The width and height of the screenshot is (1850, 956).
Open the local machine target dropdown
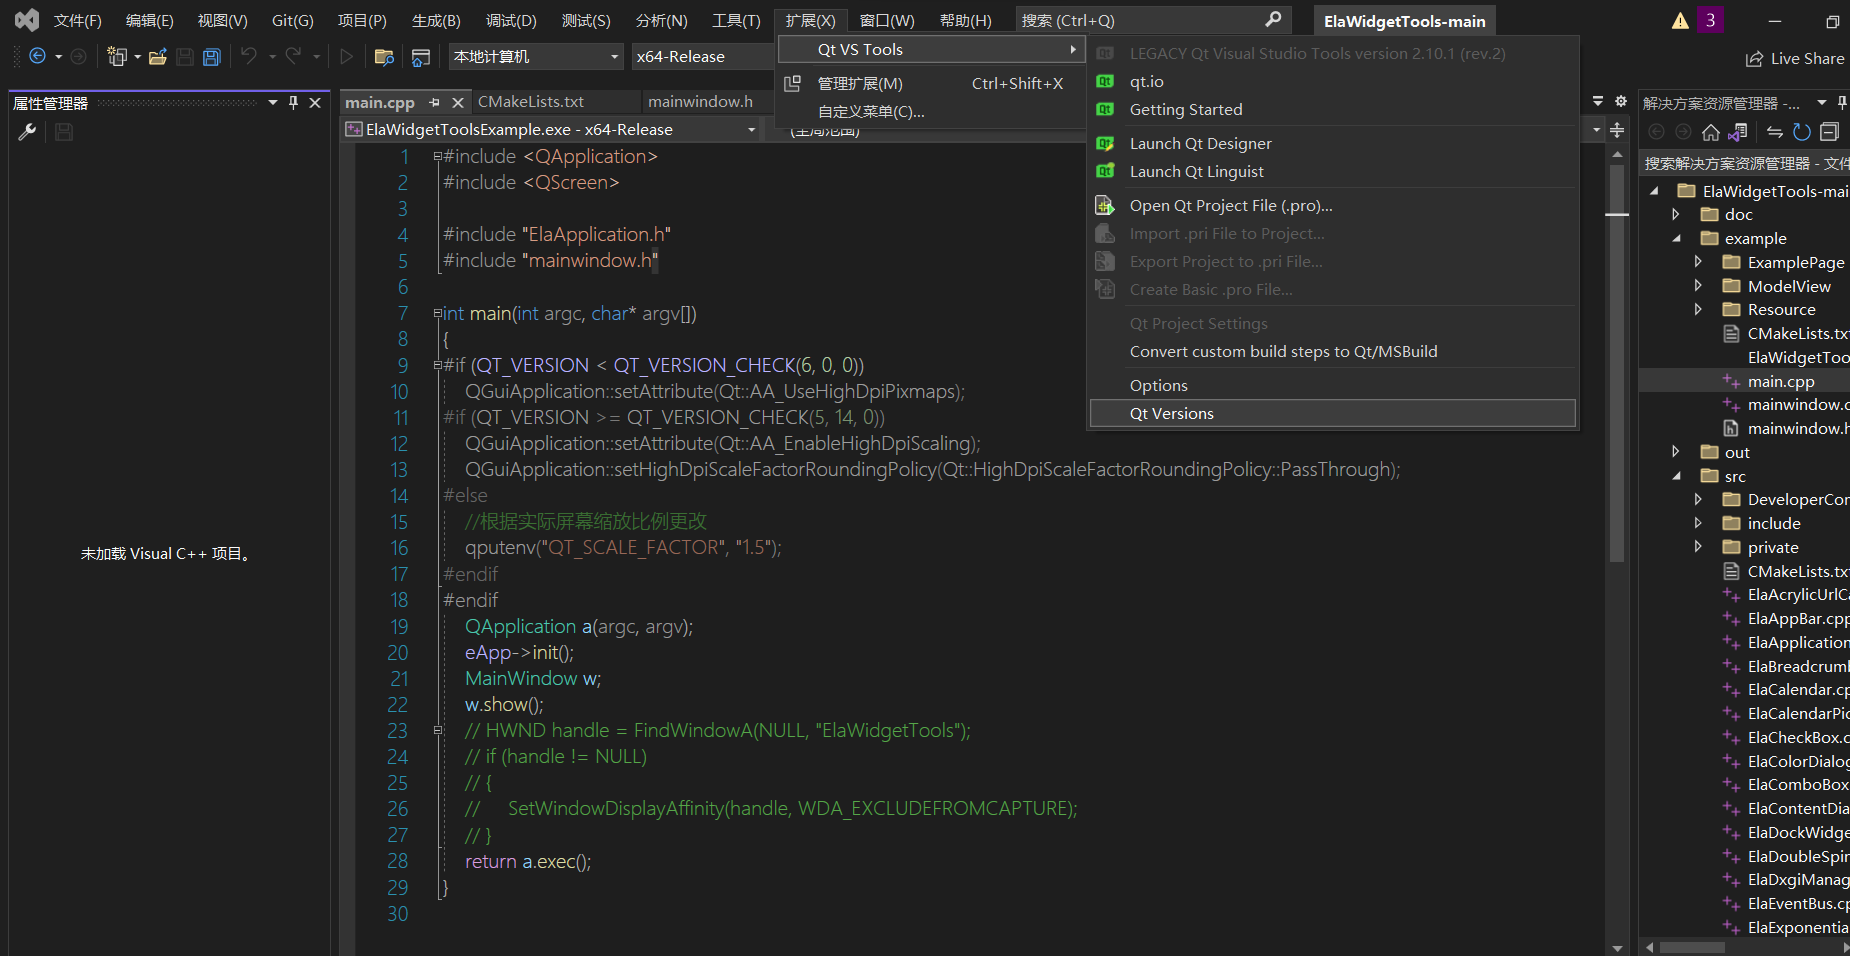536,57
